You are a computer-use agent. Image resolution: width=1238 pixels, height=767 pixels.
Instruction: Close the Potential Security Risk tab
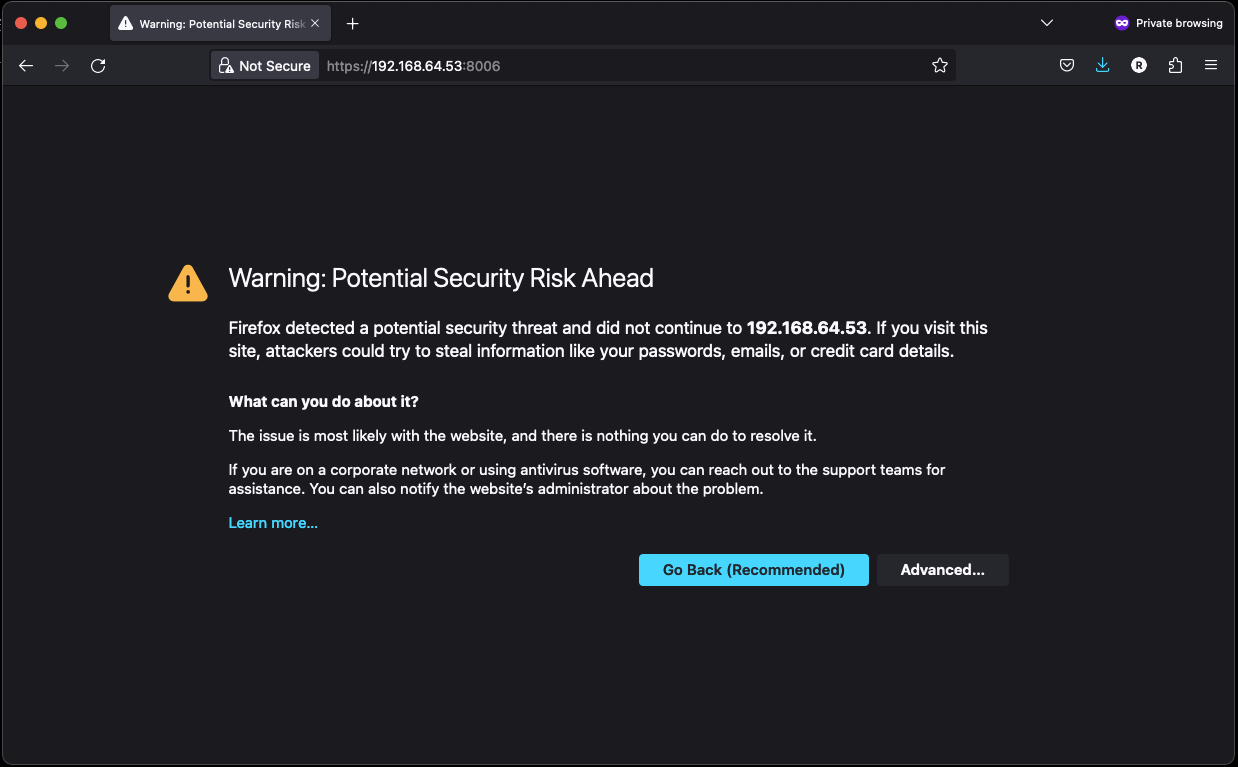[315, 23]
